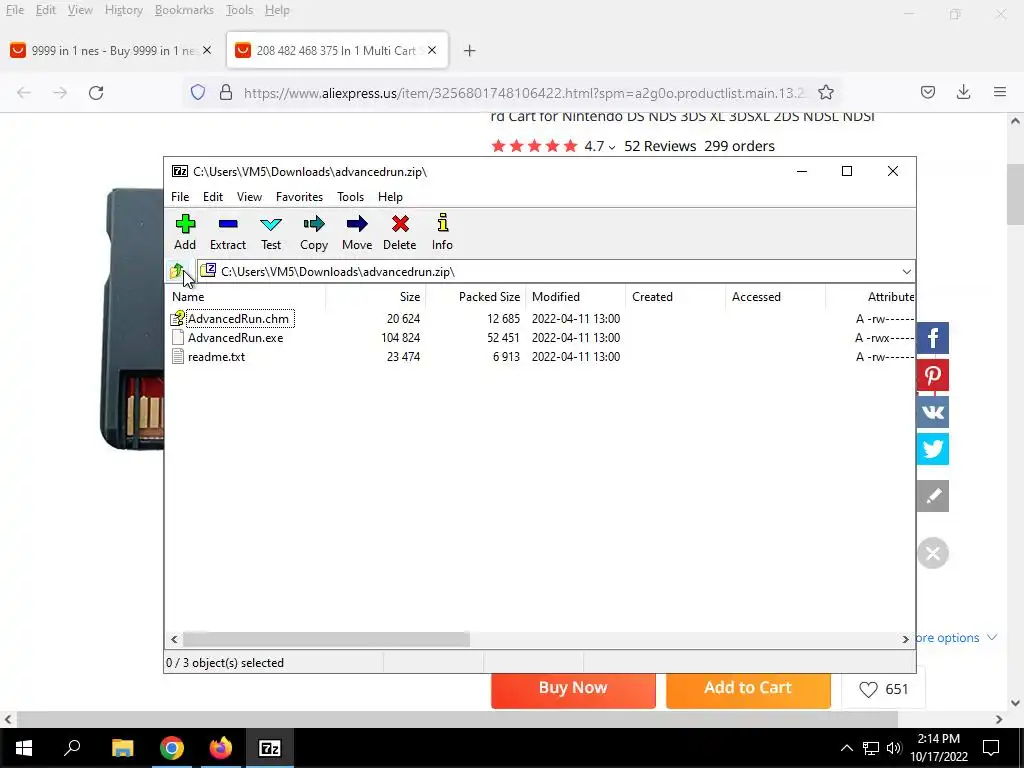Open the 7-Zip Tools menu
1024x768 pixels.
(x=351, y=197)
